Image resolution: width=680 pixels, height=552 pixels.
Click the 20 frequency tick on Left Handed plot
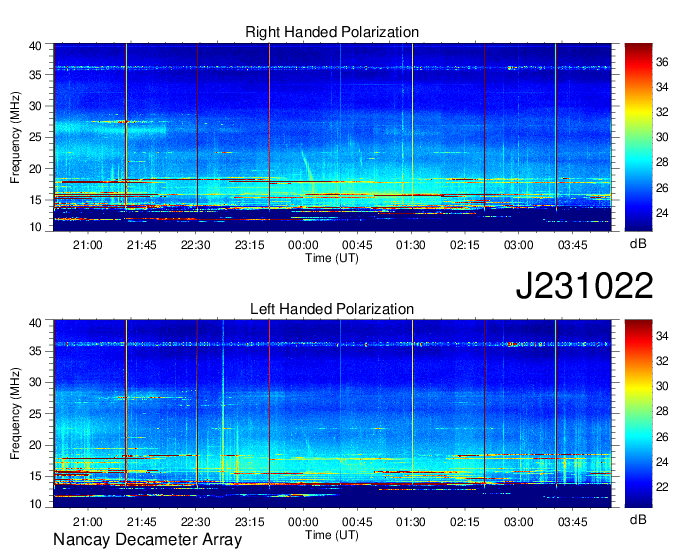click(x=36, y=445)
